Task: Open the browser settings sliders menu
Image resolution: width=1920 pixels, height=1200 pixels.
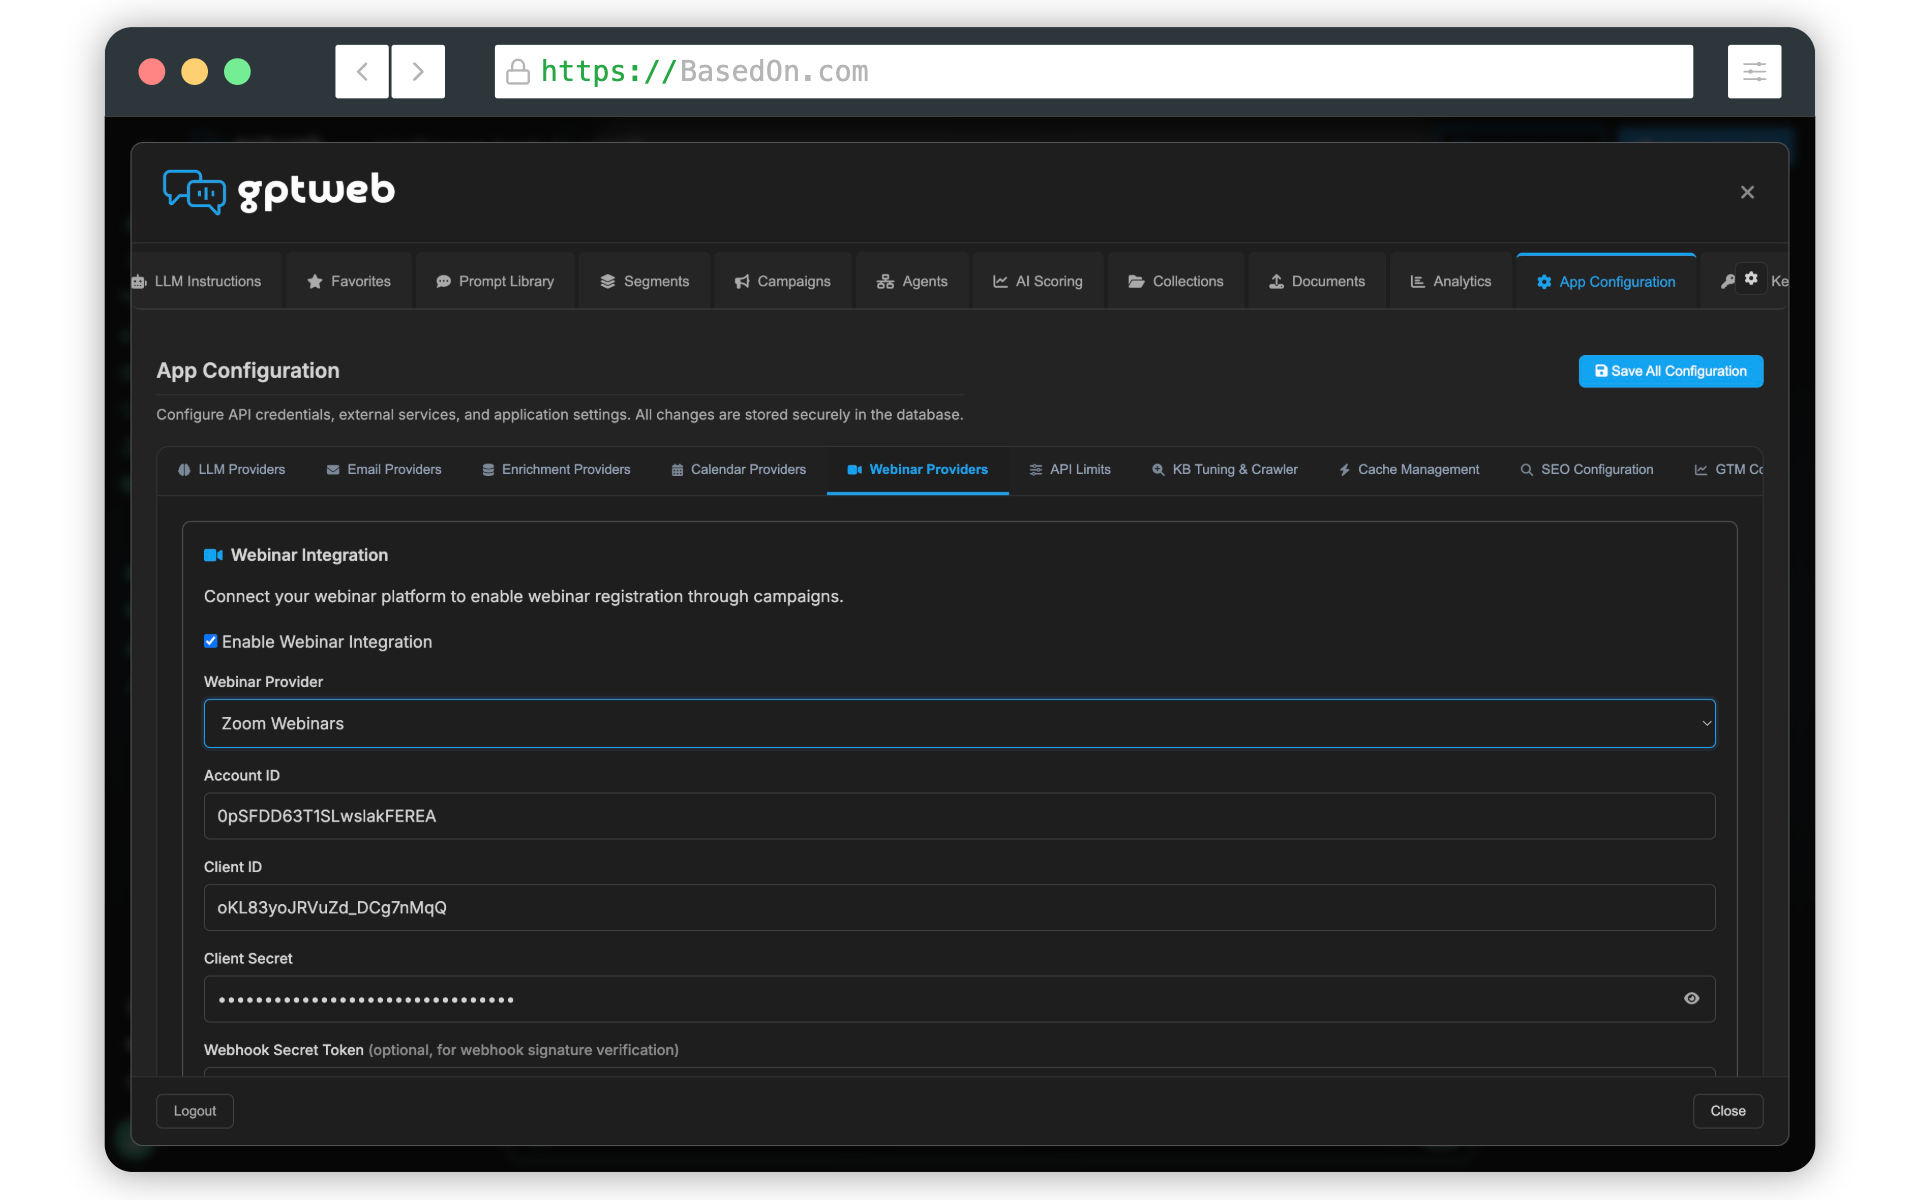Action: (1754, 71)
